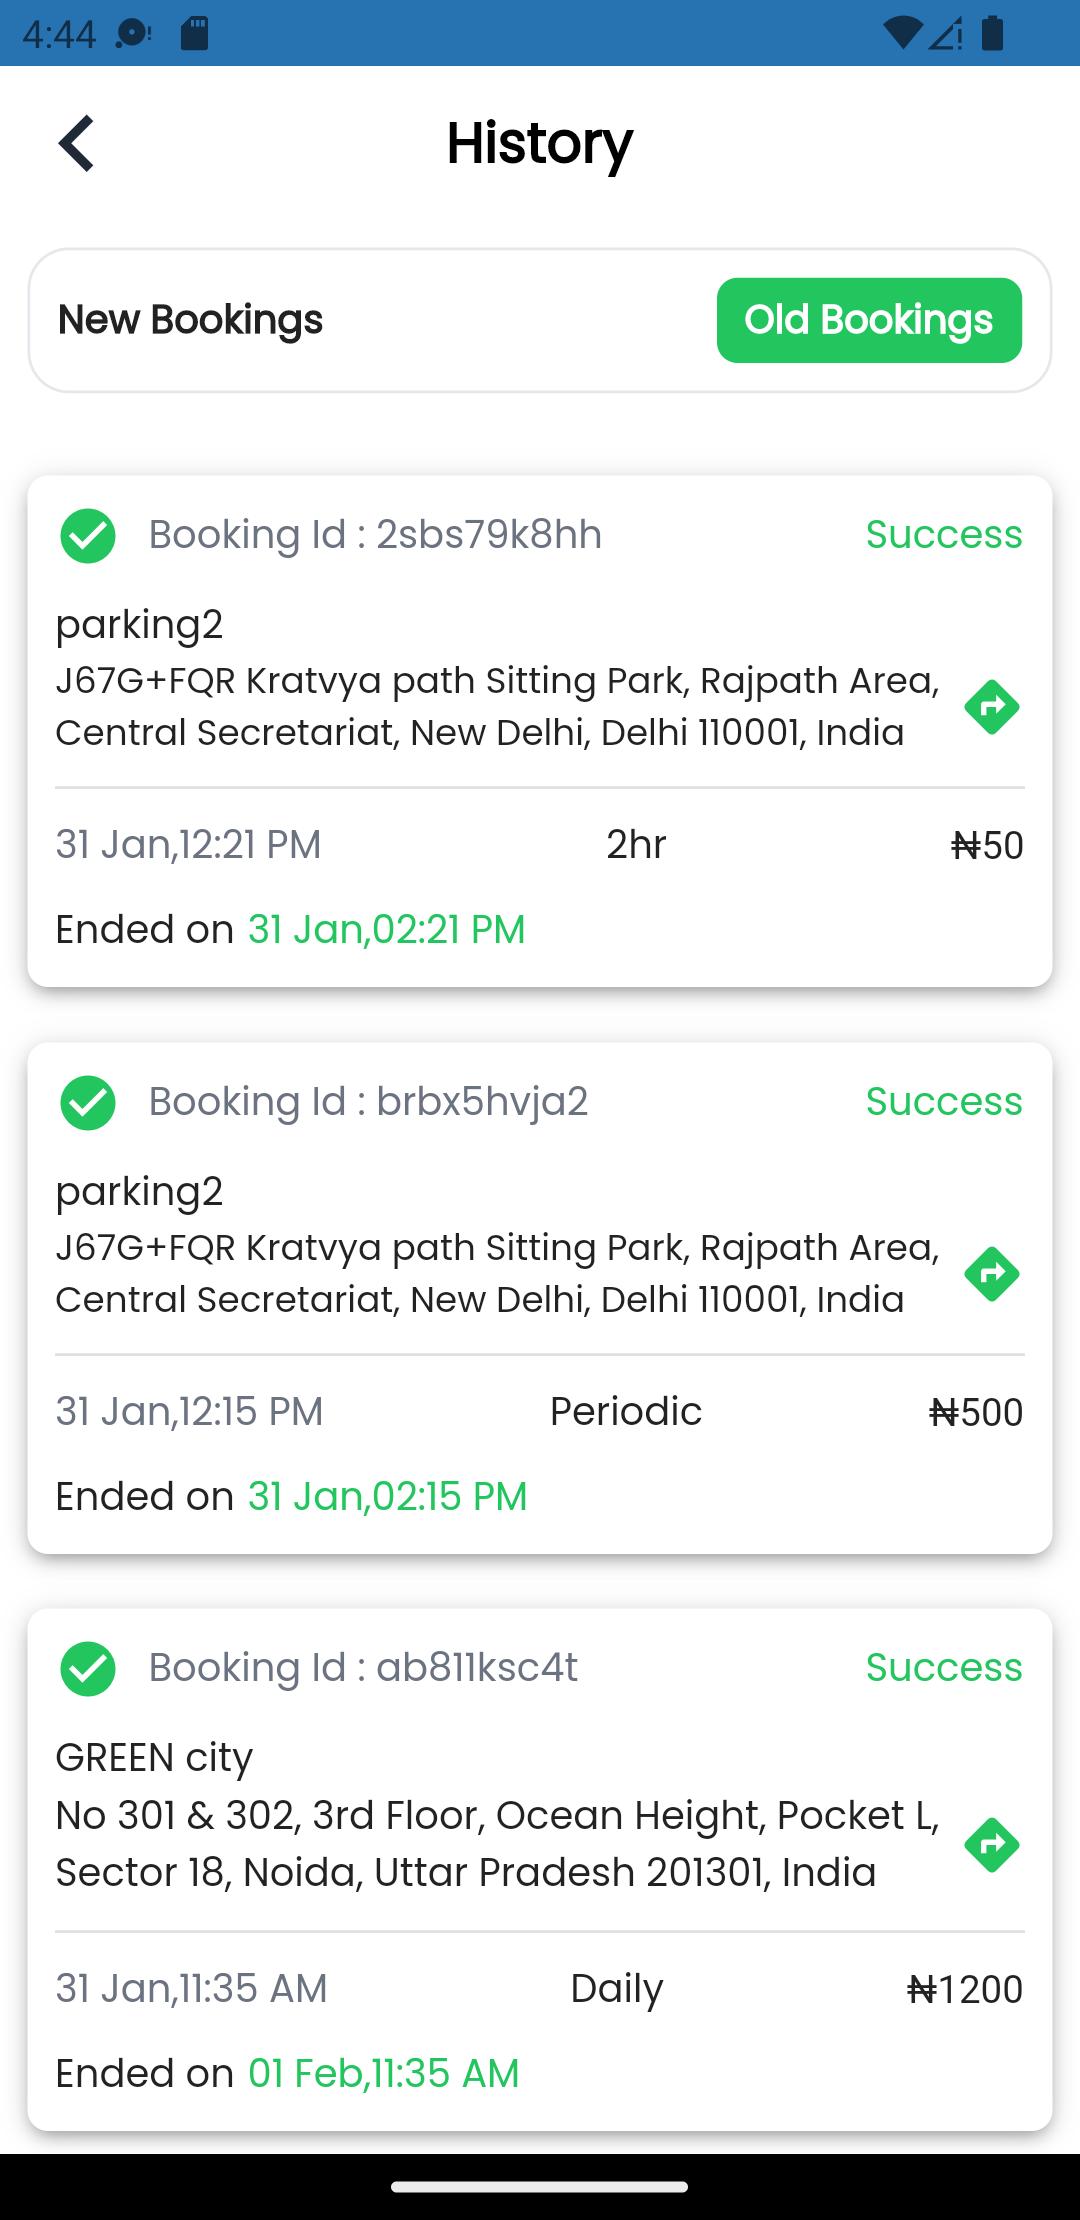Tap the ₦1200 price amount

pyautogui.click(x=964, y=1988)
